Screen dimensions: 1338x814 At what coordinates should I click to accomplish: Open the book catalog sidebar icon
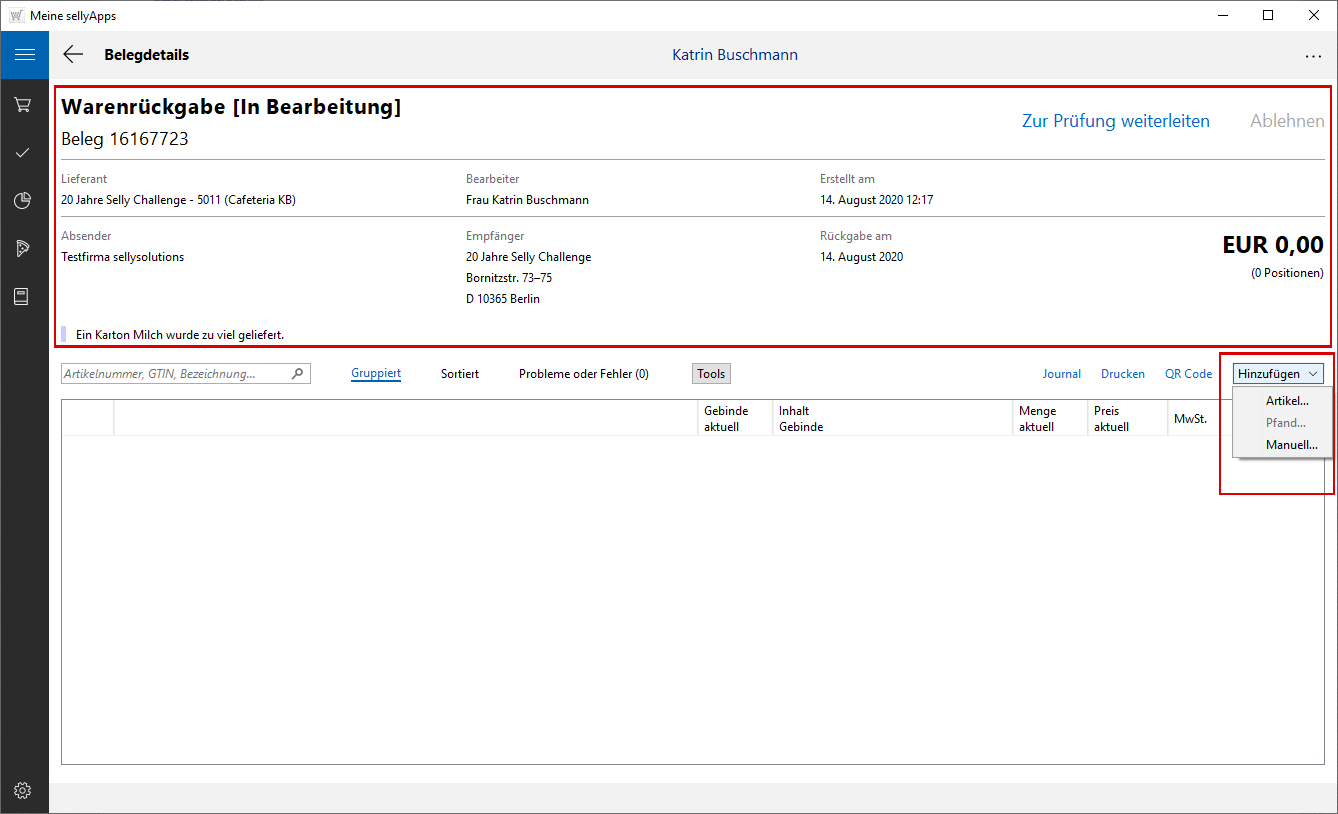pyautogui.click(x=22, y=296)
